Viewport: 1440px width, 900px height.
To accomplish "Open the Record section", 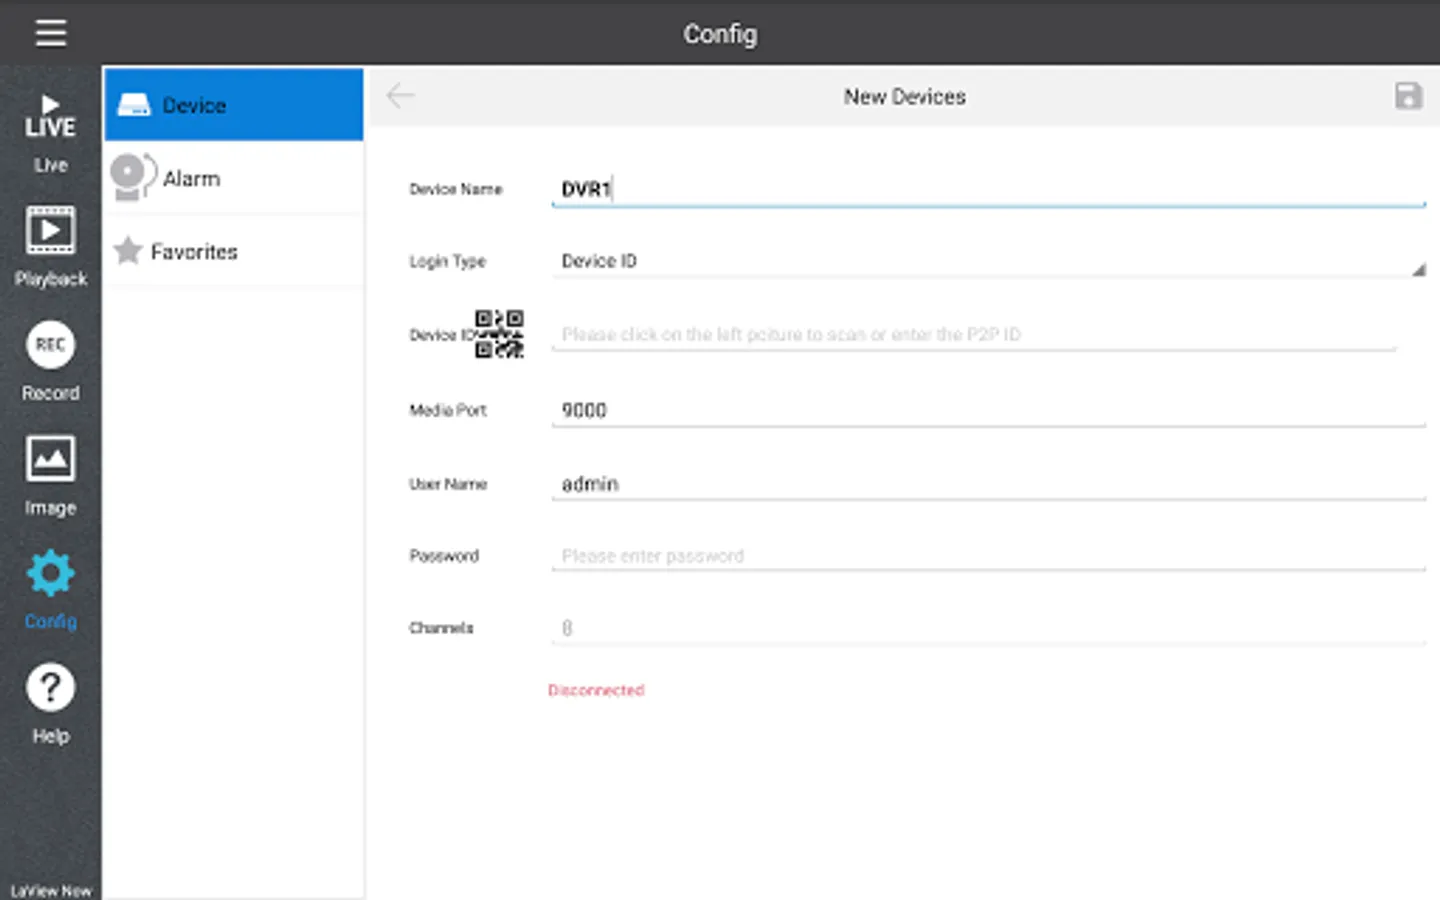I will 50,361.
